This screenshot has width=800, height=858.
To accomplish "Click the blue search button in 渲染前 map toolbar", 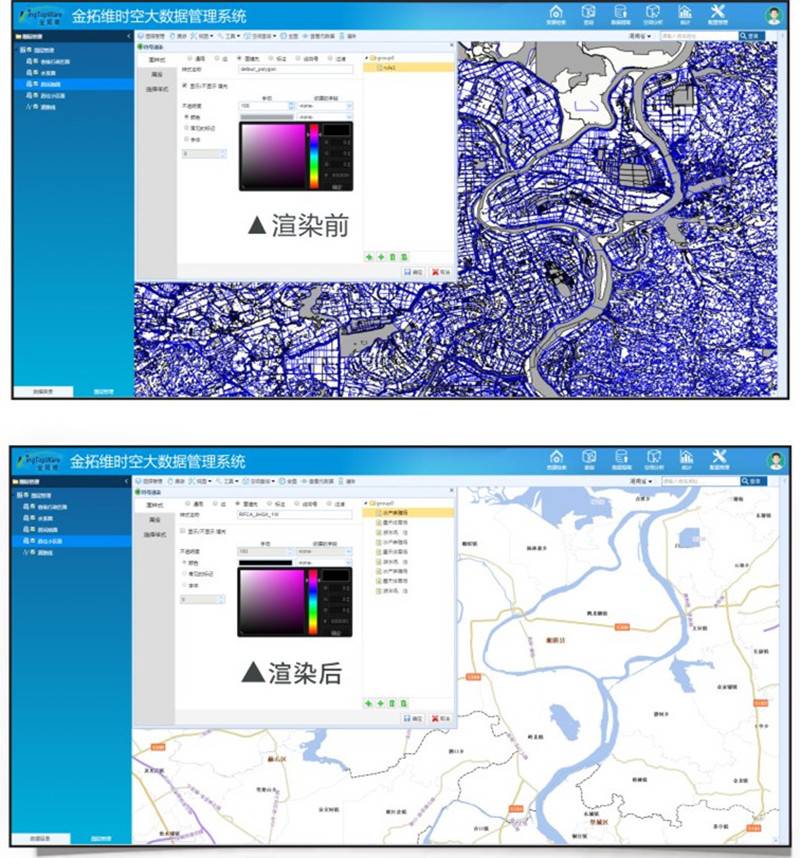I will 753,35.
